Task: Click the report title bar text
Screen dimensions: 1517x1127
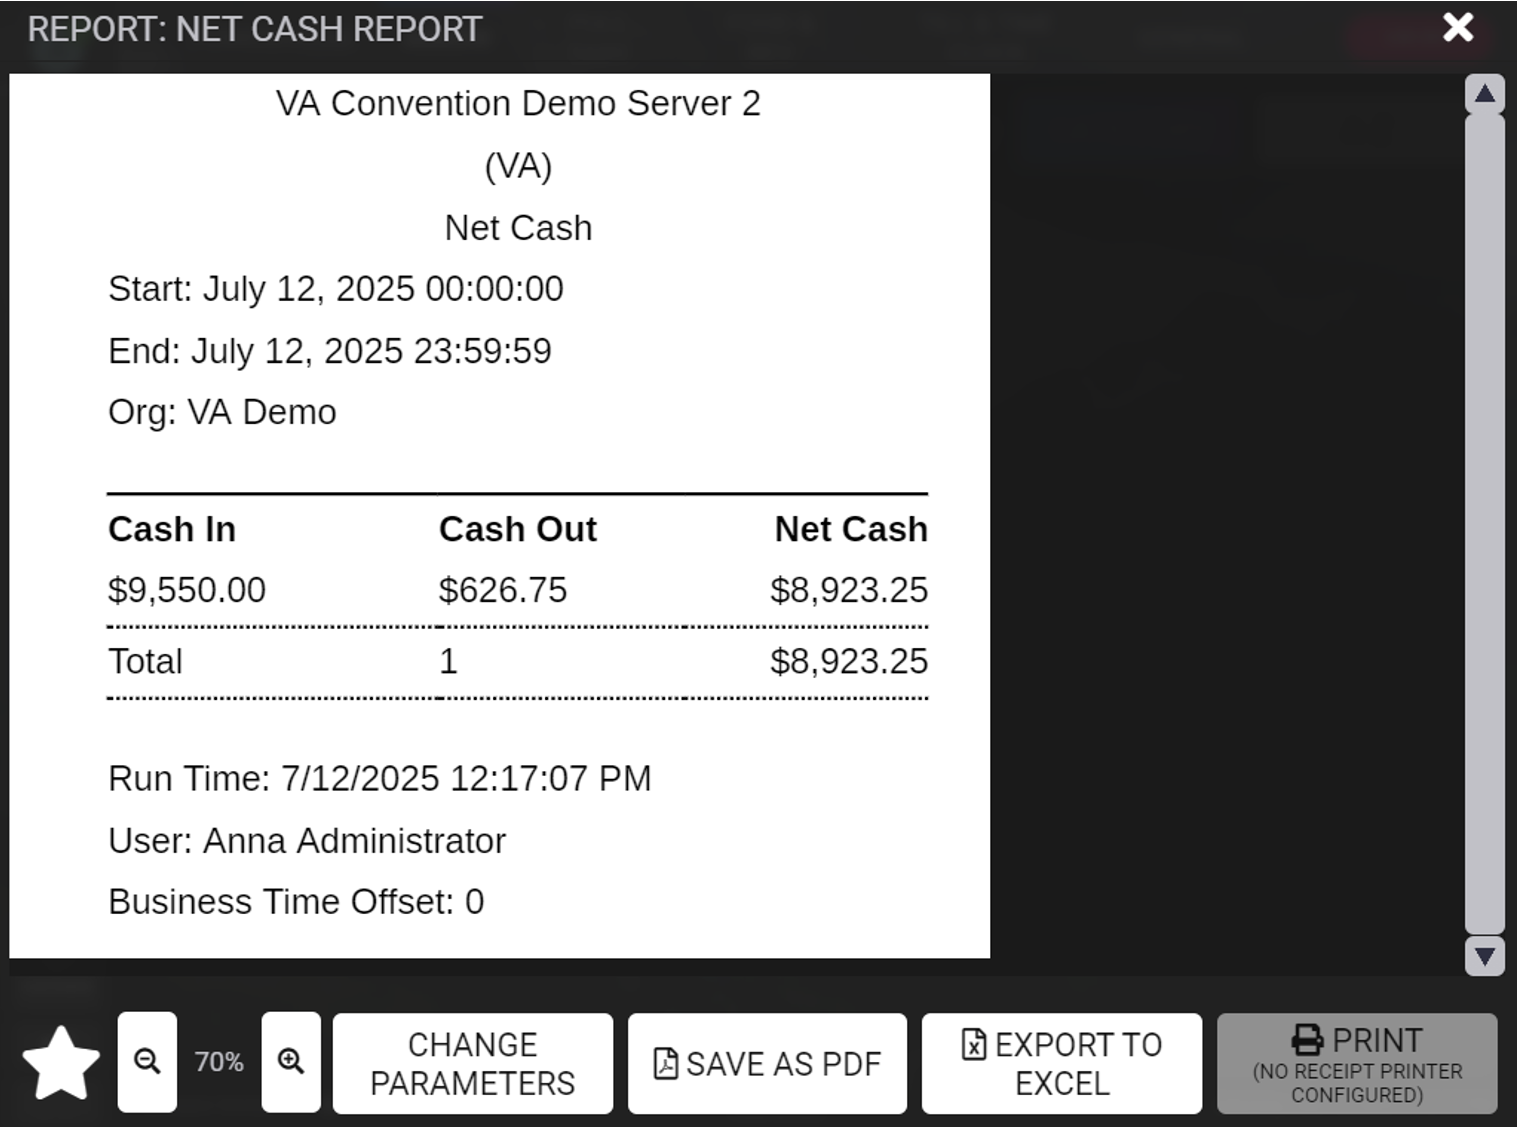Action: pyautogui.click(x=255, y=29)
